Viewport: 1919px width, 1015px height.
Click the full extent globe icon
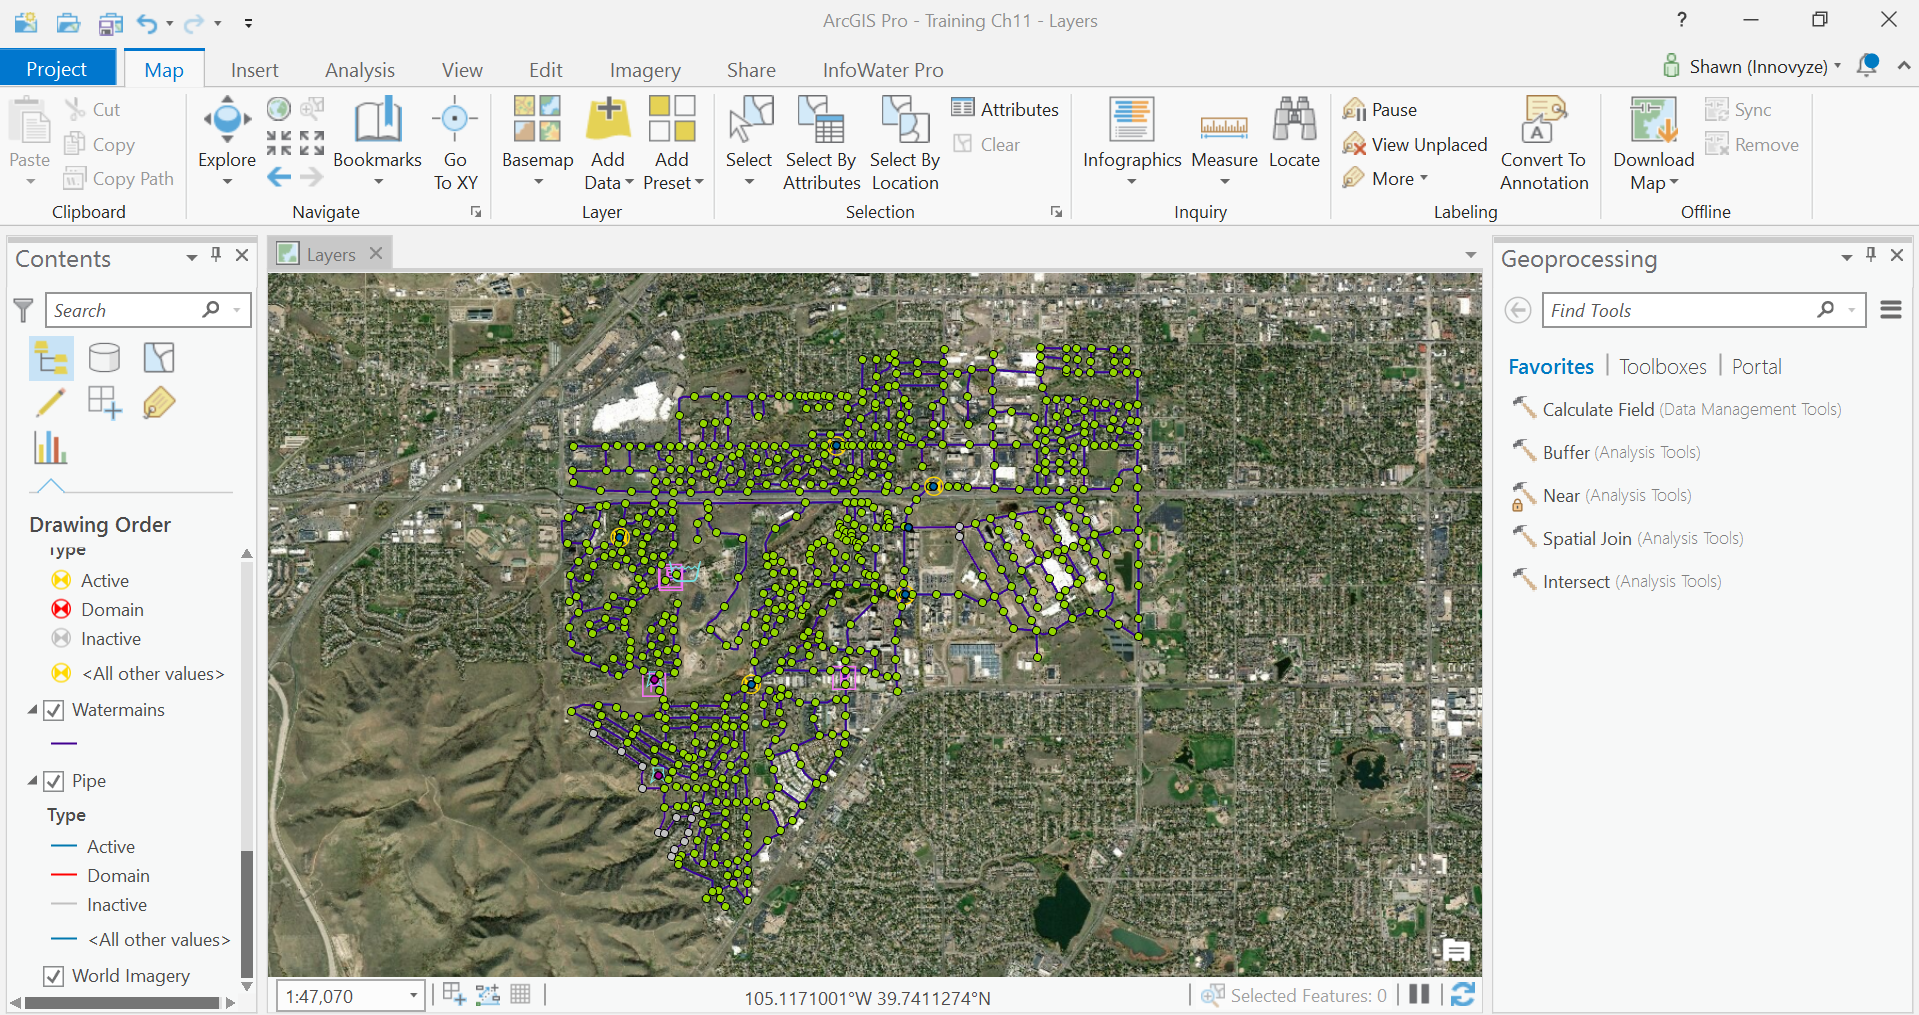(279, 109)
